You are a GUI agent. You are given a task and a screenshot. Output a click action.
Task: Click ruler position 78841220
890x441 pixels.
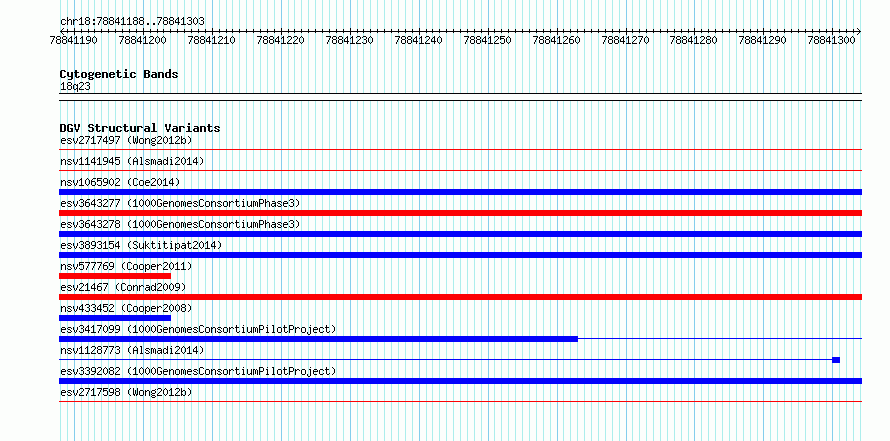coord(280,40)
